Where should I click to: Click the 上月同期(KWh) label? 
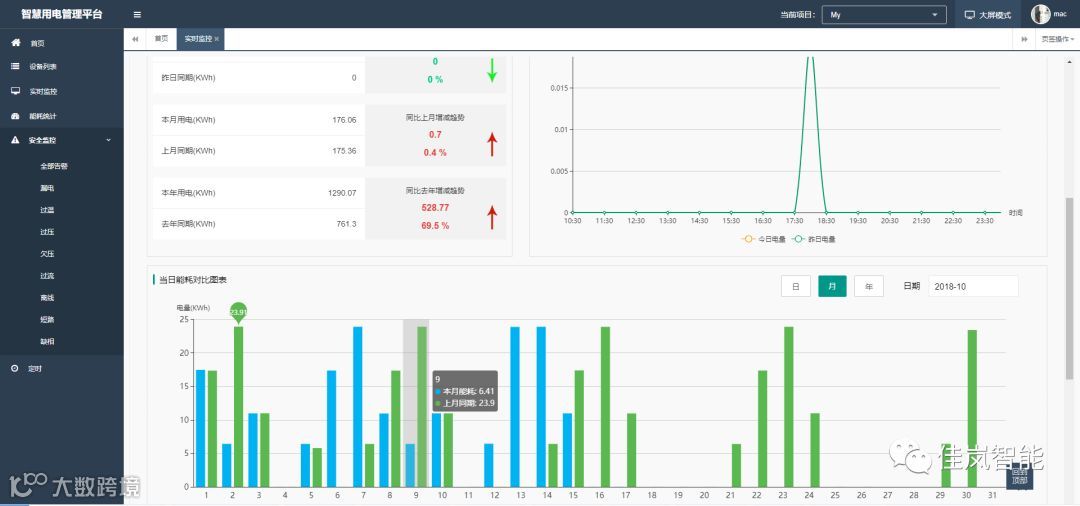(x=188, y=151)
